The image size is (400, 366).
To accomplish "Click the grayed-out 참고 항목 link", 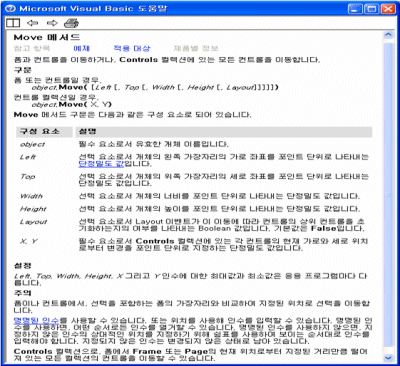I will tap(32, 48).
